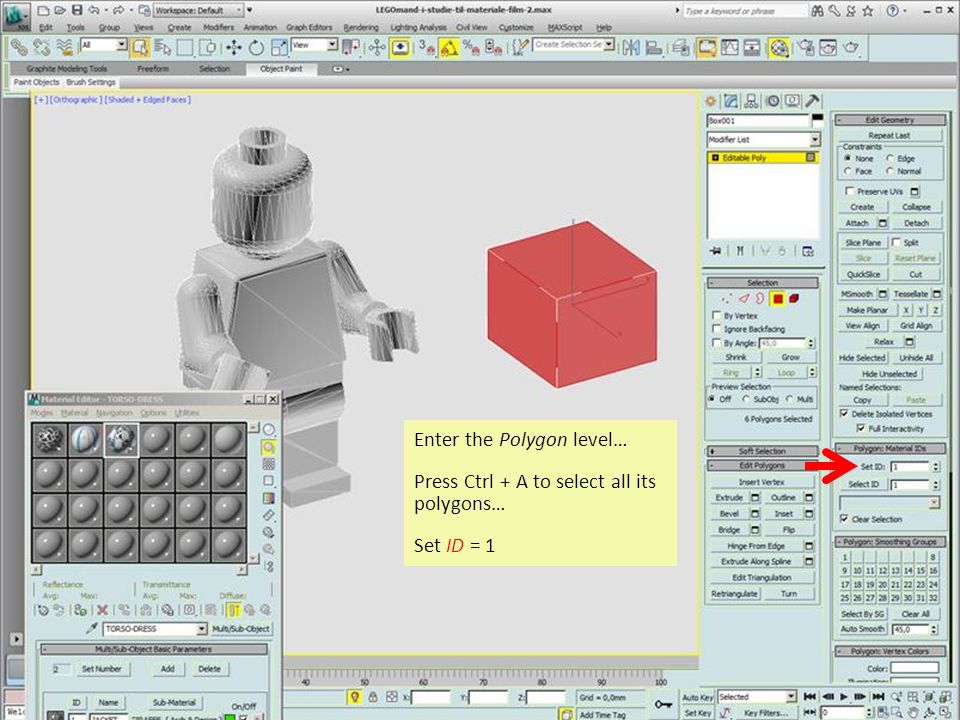This screenshot has width=960, height=720.
Task: Click the Align tool icon
Action: click(x=653, y=47)
